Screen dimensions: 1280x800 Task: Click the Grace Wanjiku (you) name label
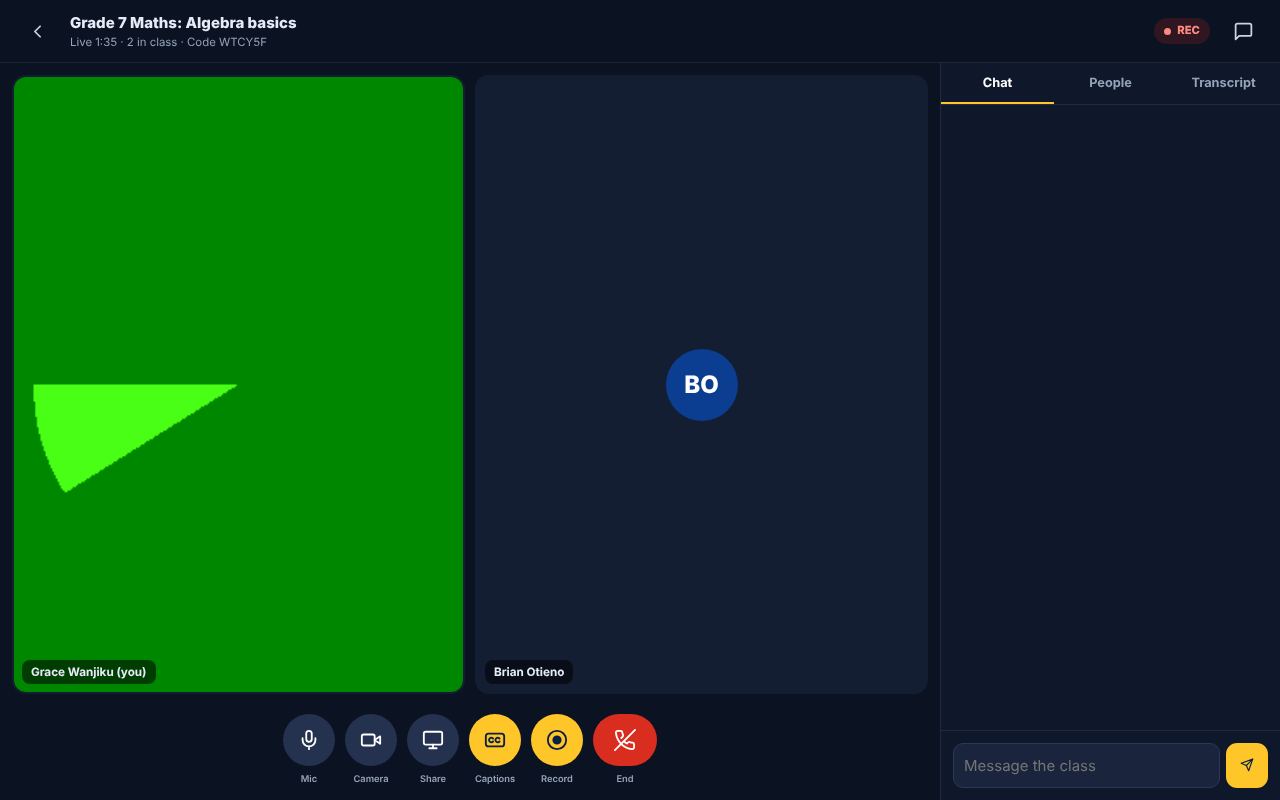pos(89,672)
